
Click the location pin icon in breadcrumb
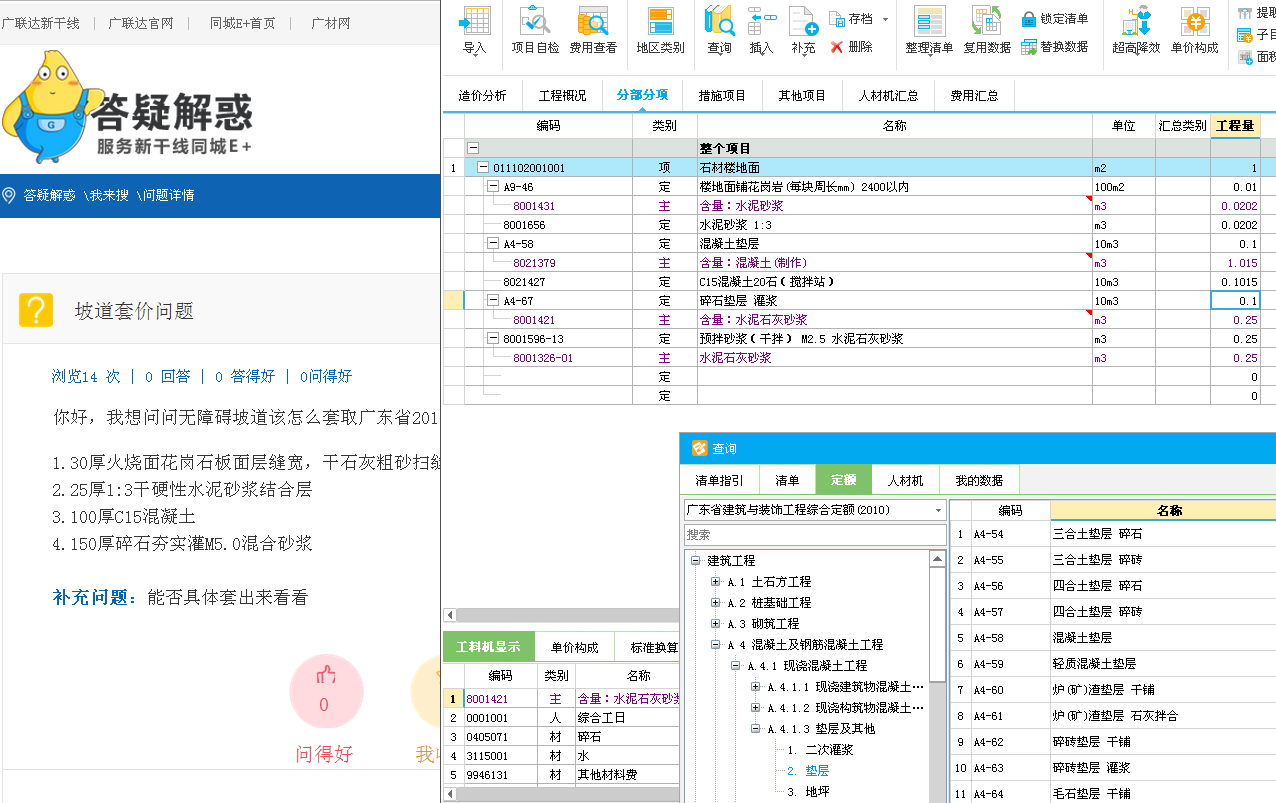click(x=9, y=195)
